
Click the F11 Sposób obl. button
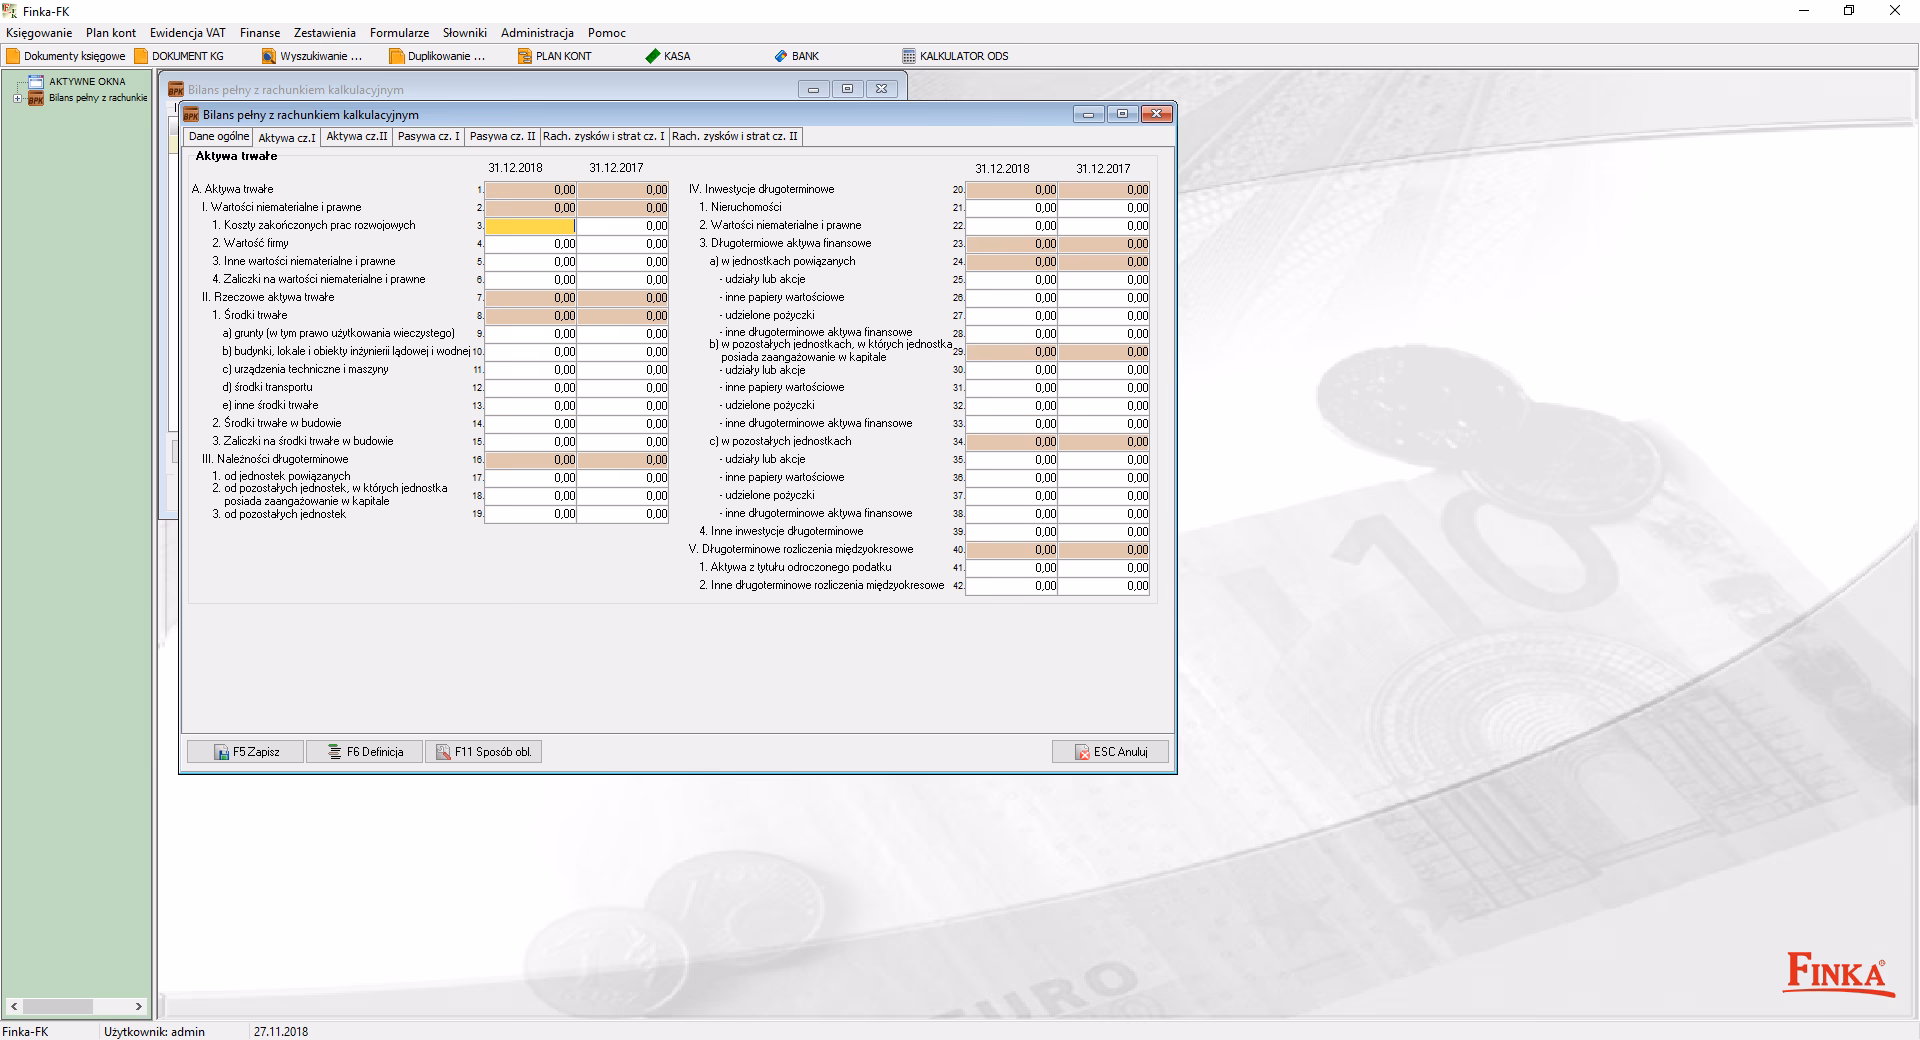click(484, 752)
